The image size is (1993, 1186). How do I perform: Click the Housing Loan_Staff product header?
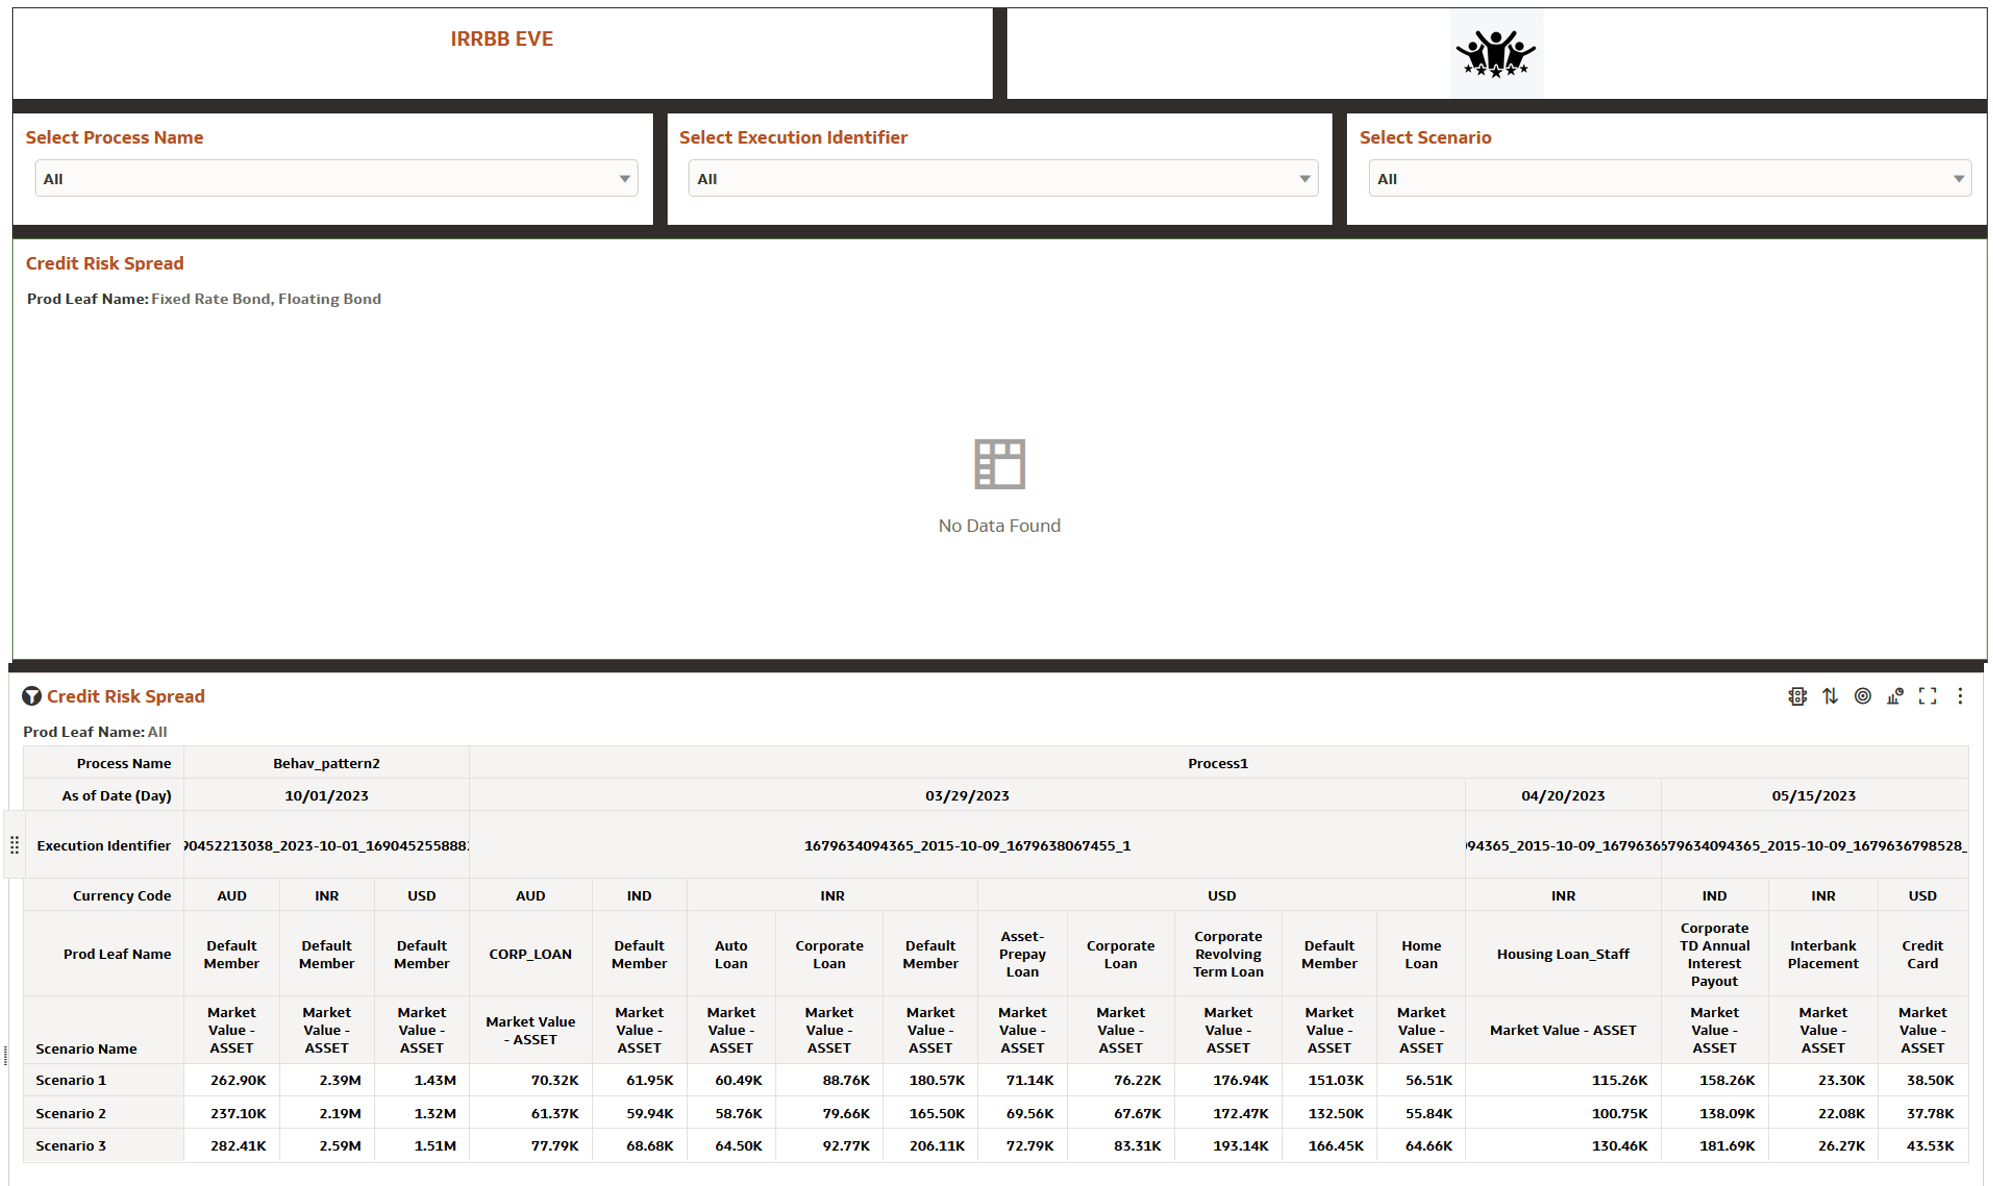coord(1562,954)
